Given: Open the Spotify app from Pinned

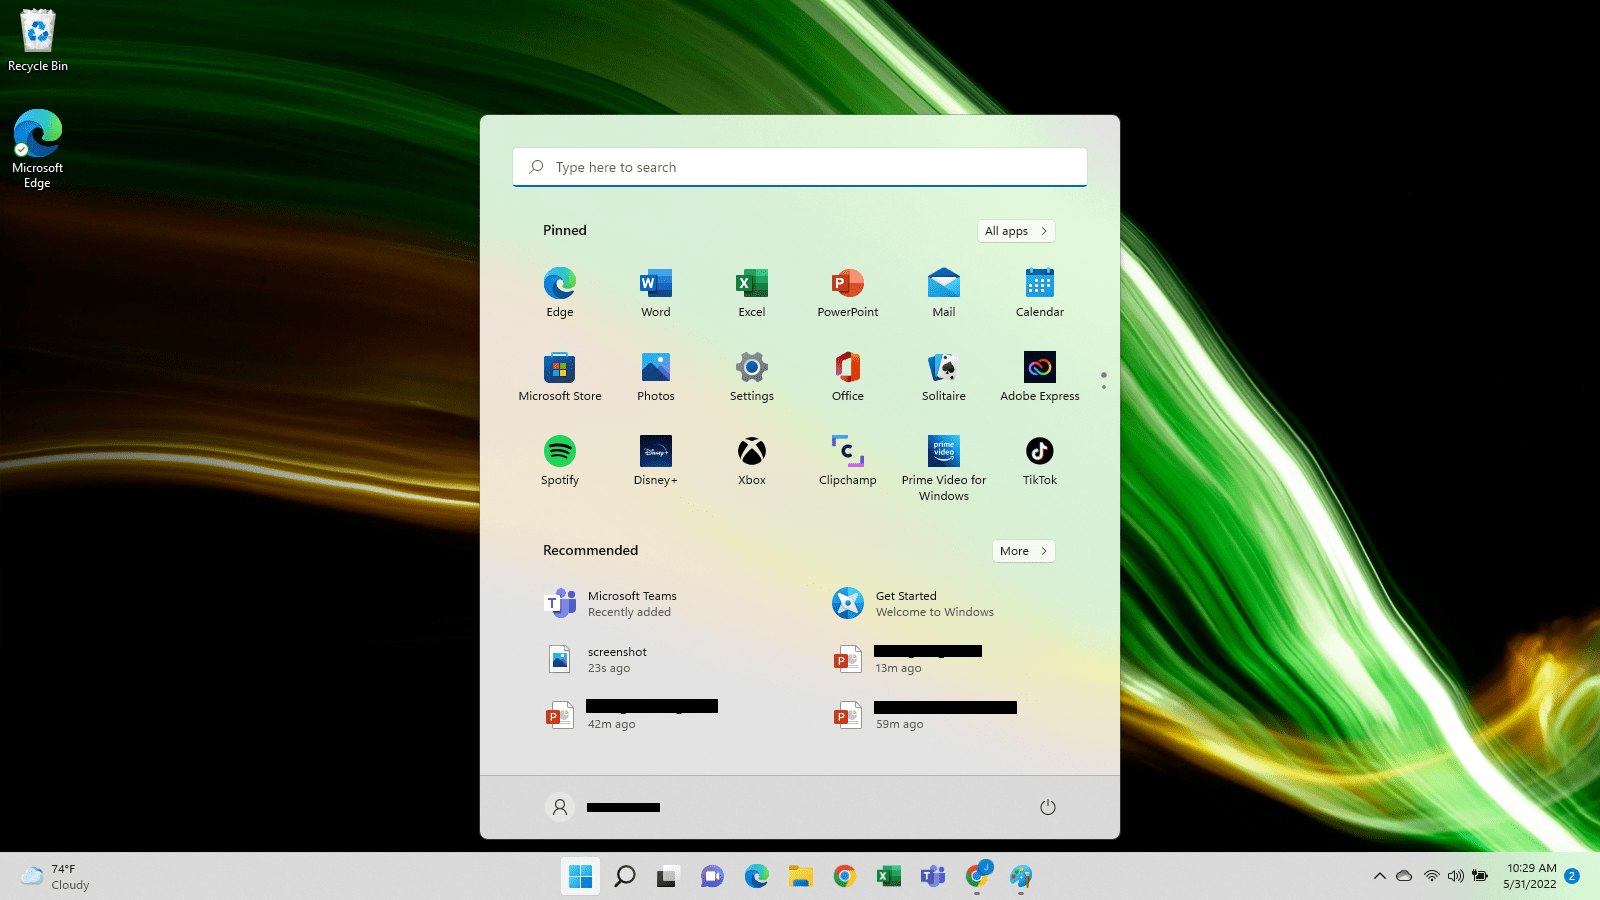Looking at the screenshot, I should click(559, 460).
